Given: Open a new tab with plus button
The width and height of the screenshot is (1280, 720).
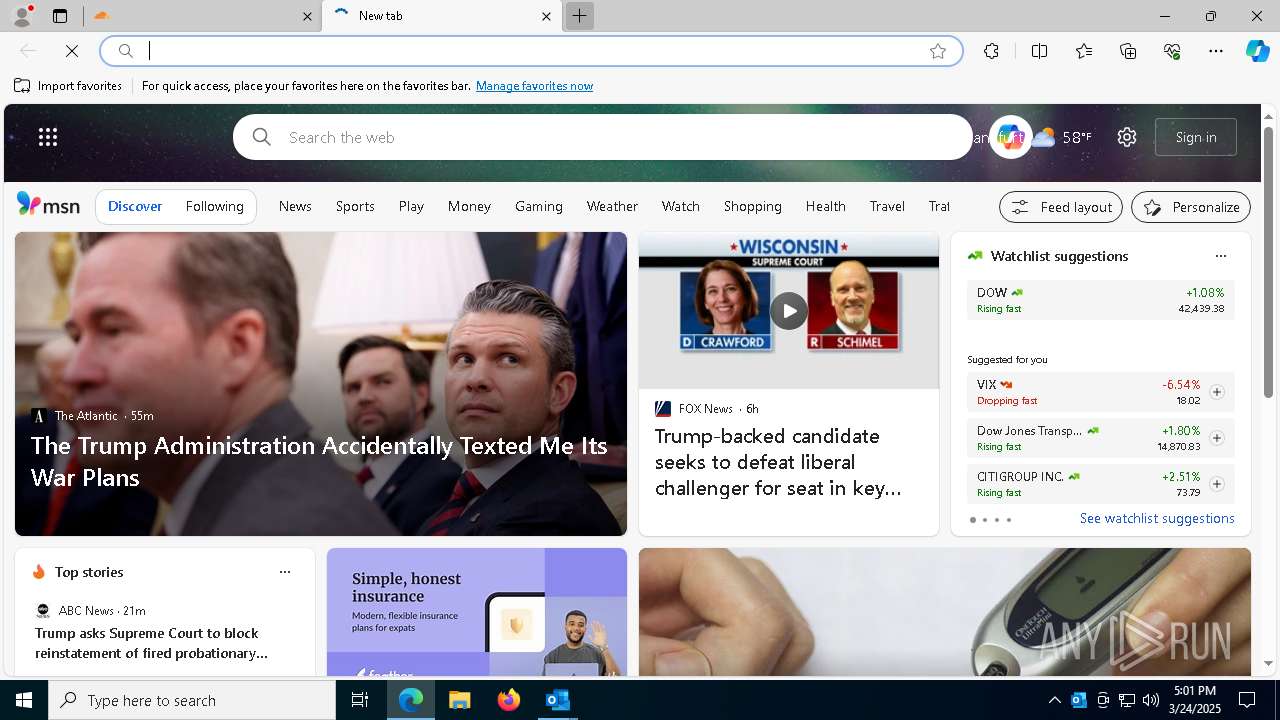Looking at the screenshot, I should 579,16.
